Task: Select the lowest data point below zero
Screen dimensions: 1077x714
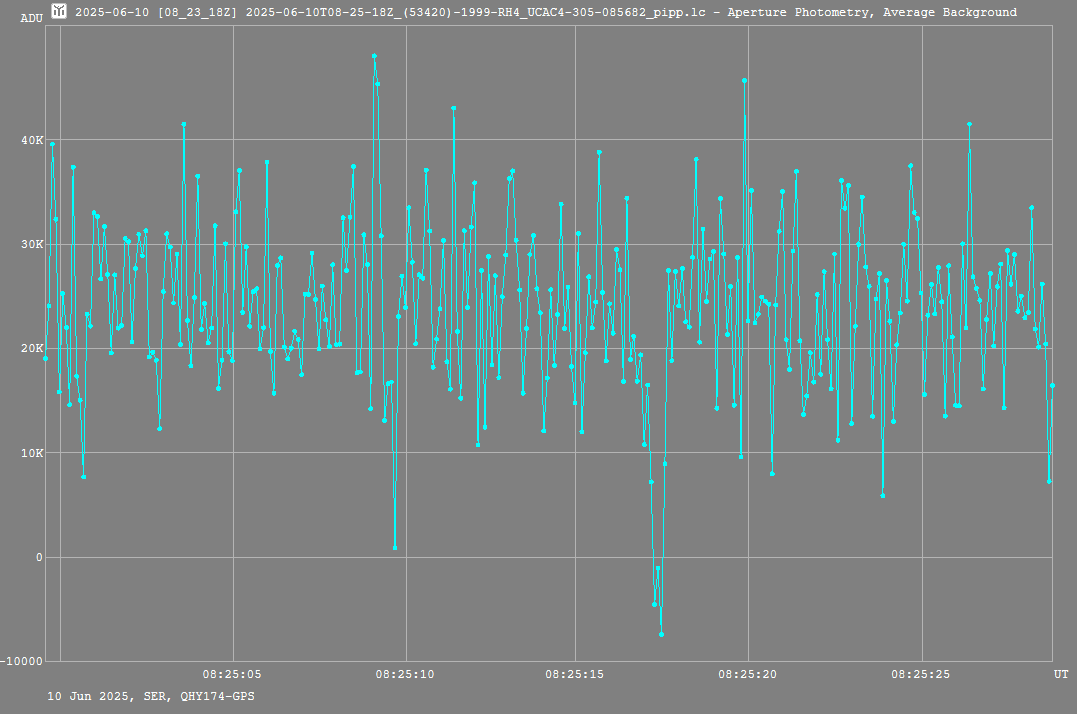Action: click(x=661, y=634)
